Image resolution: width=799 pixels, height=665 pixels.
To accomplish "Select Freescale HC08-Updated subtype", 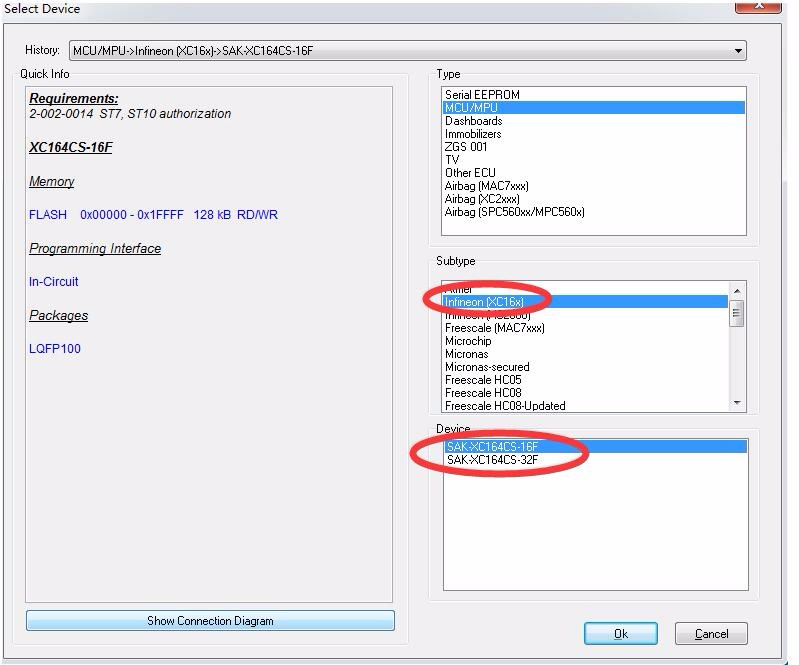I will tap(585, 406).
